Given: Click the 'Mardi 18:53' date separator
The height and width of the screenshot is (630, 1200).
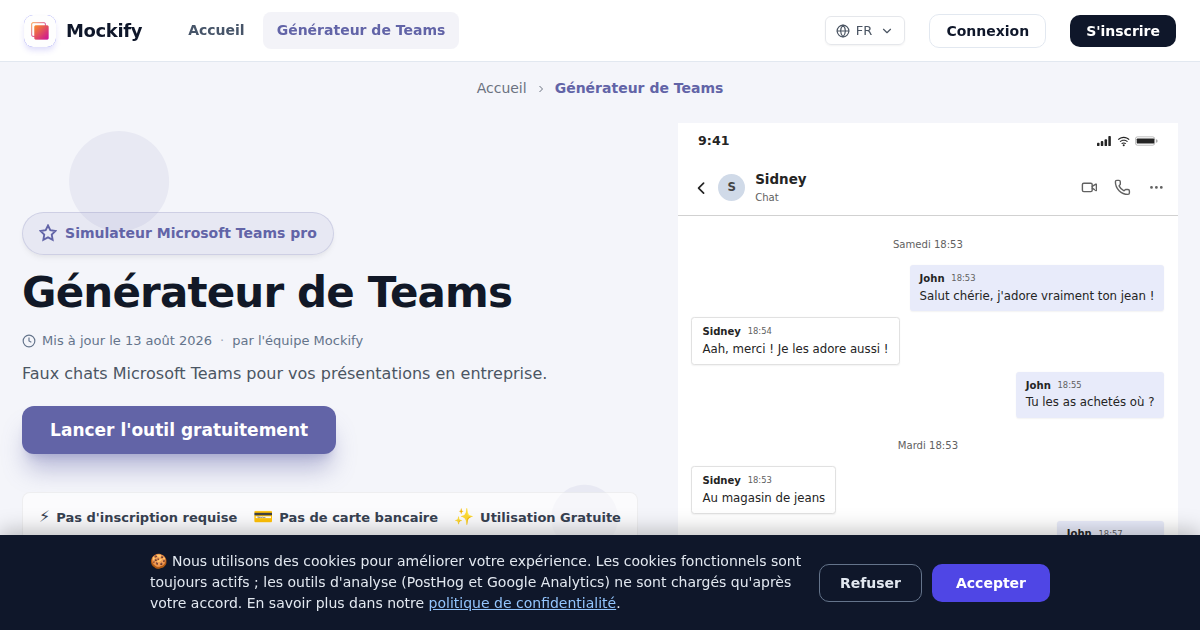Looking at the screenshot, I should pos(927,445).
